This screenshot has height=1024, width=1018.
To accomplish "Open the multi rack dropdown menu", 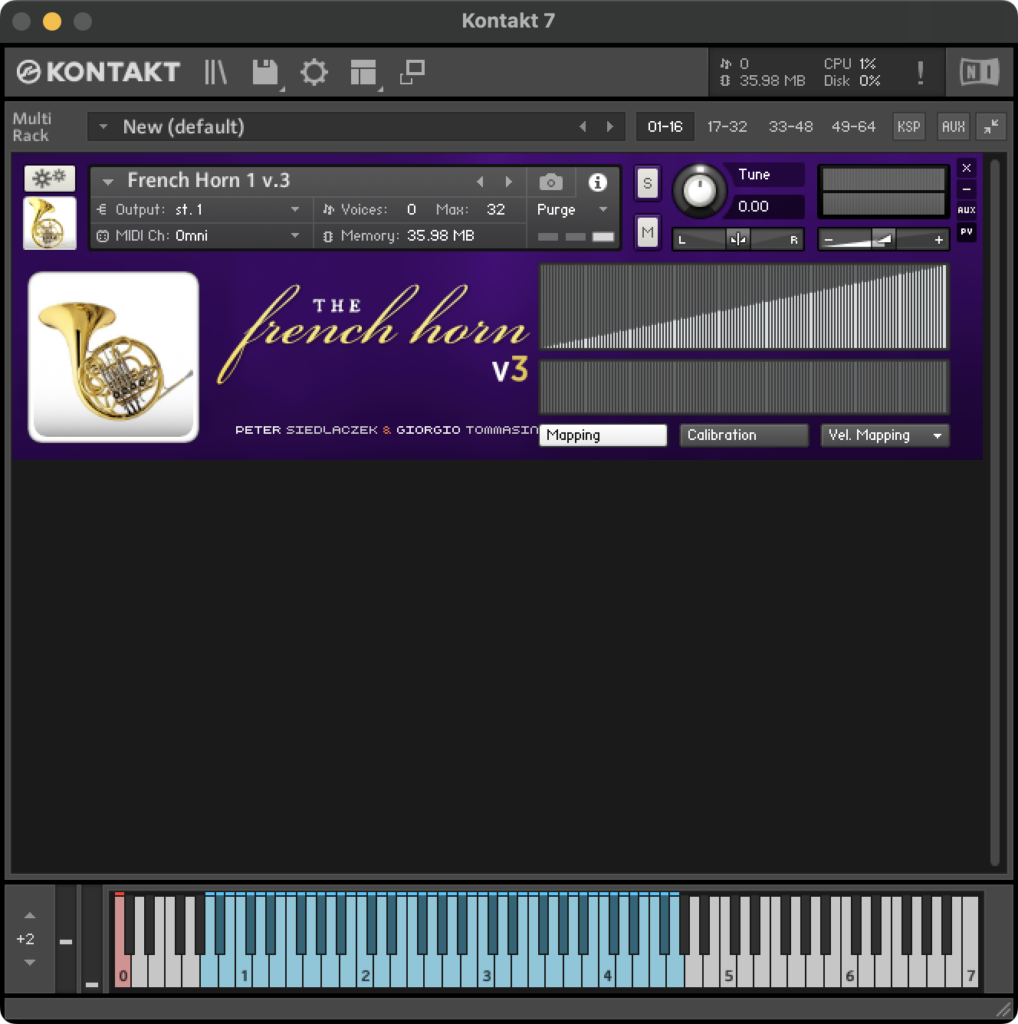I will 103,127.
